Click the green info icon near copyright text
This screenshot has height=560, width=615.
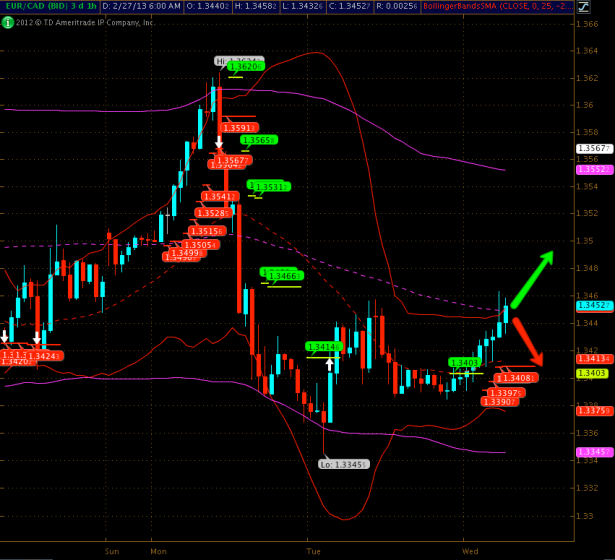(x=8, y=21)
